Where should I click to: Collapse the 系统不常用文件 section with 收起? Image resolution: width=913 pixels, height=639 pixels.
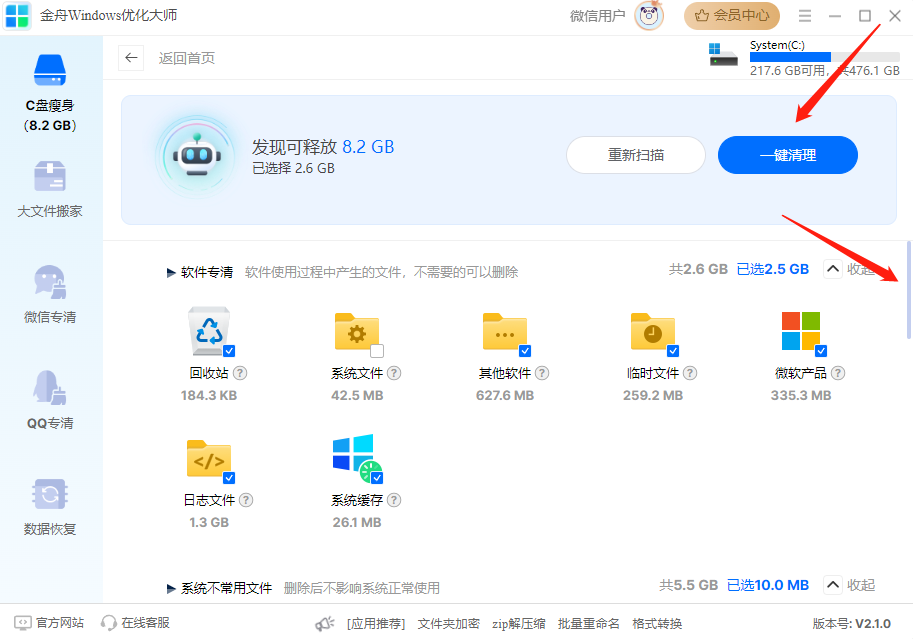(849, 585)
